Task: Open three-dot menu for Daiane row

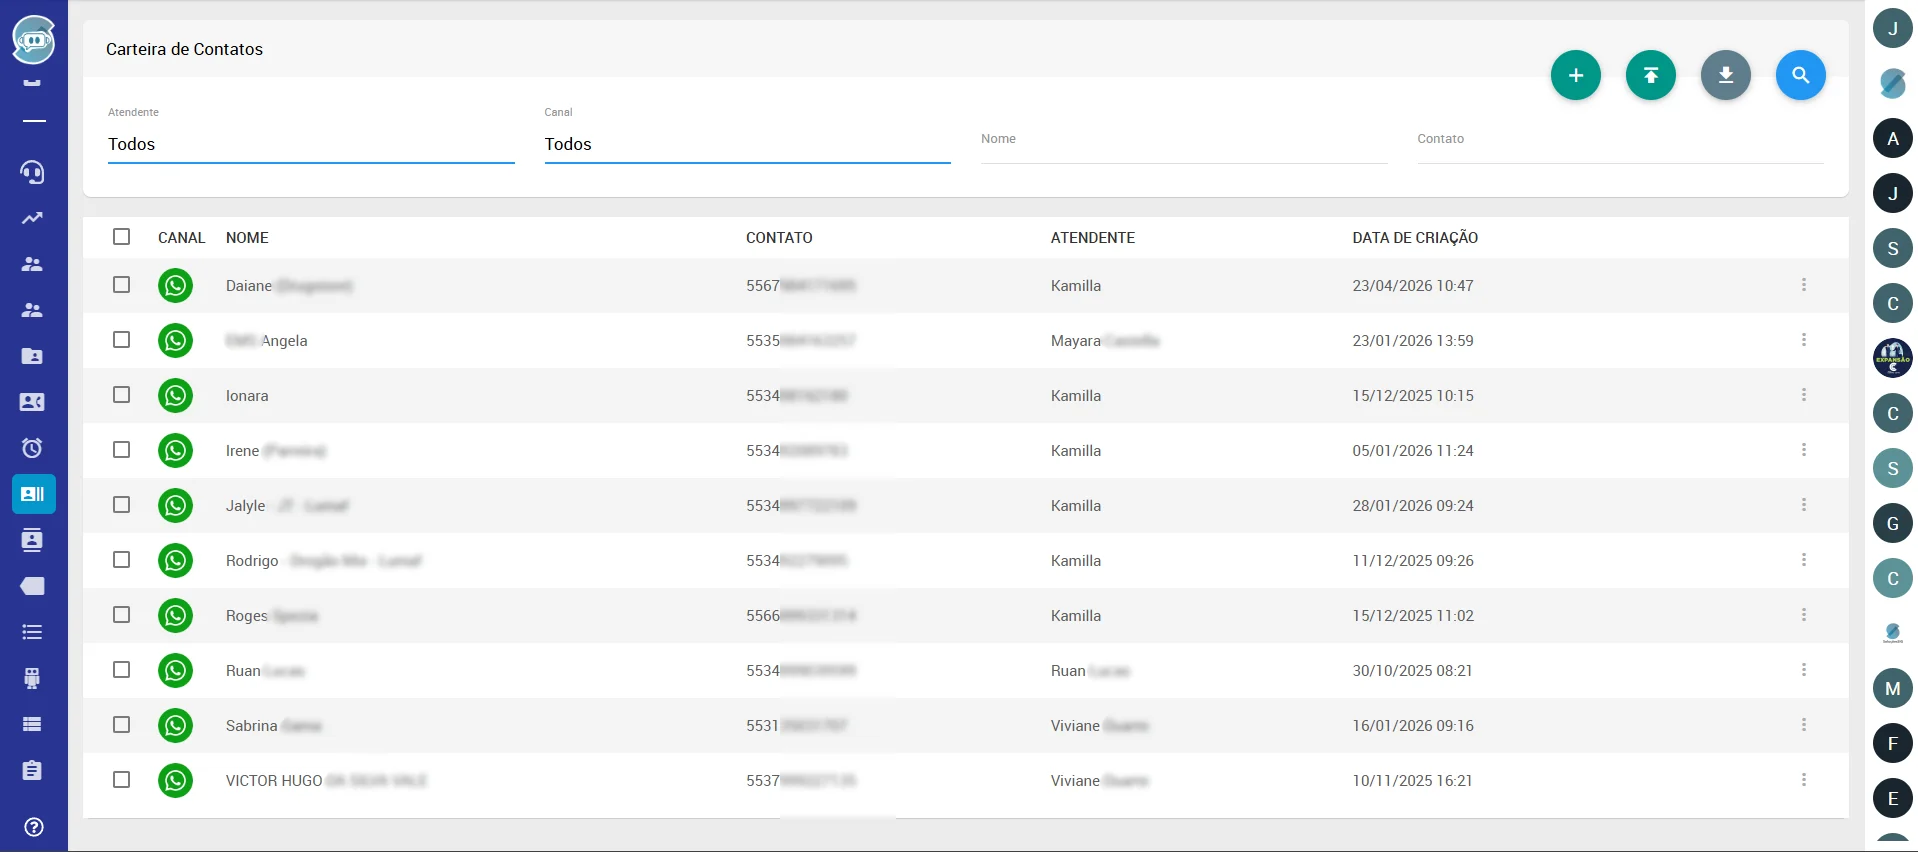Action: [x=1804, y=285]
